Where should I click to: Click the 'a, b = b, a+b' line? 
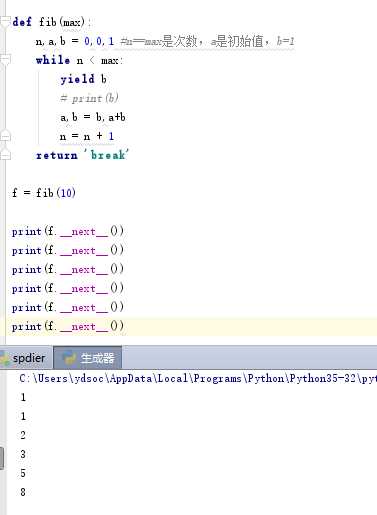[x=93, y=117]
